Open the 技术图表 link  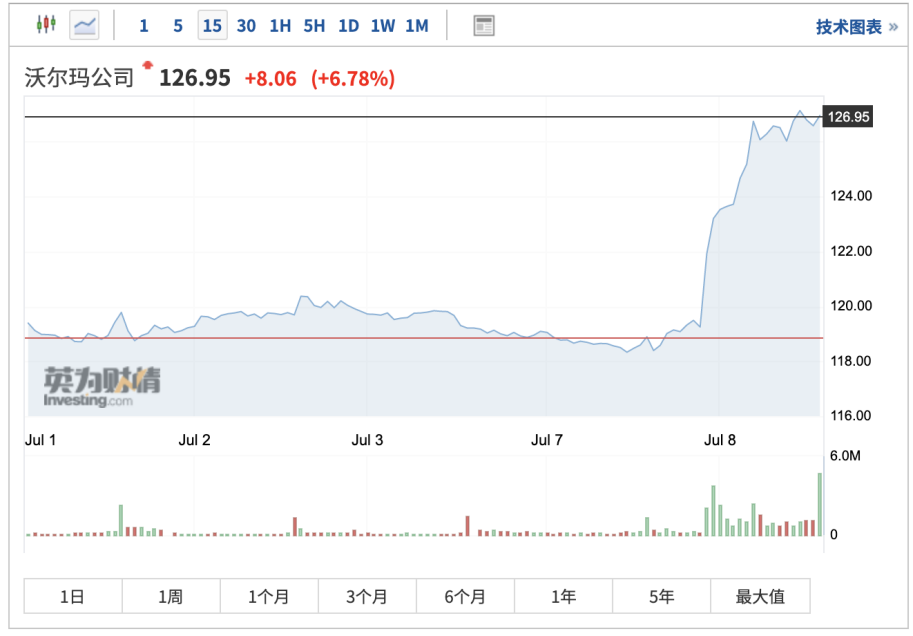pos(856,27)
